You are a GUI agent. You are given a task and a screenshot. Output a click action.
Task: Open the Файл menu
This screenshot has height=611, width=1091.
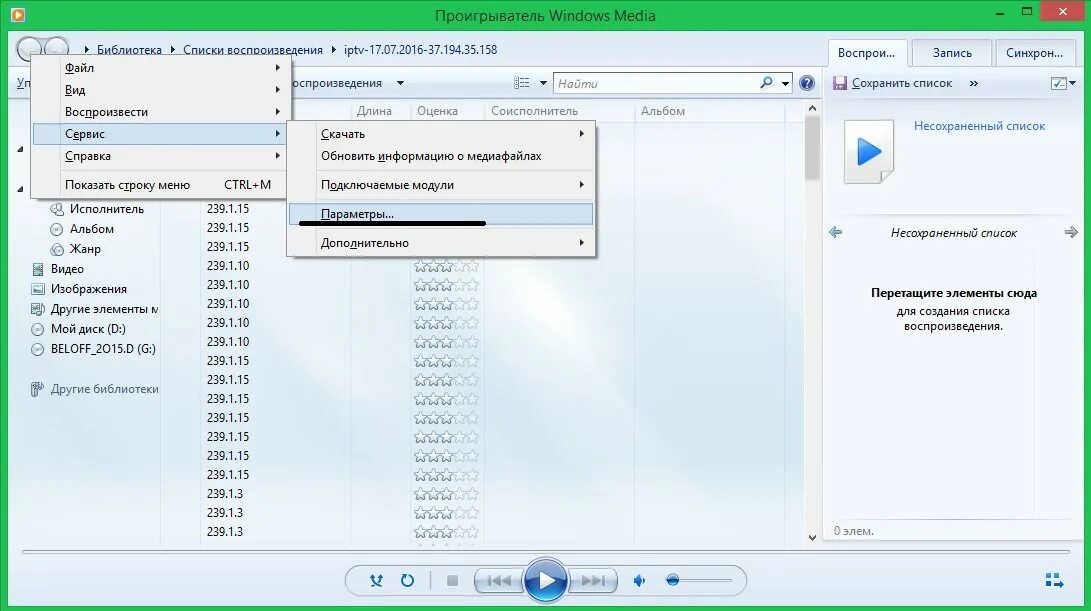(x=161, y=68)
